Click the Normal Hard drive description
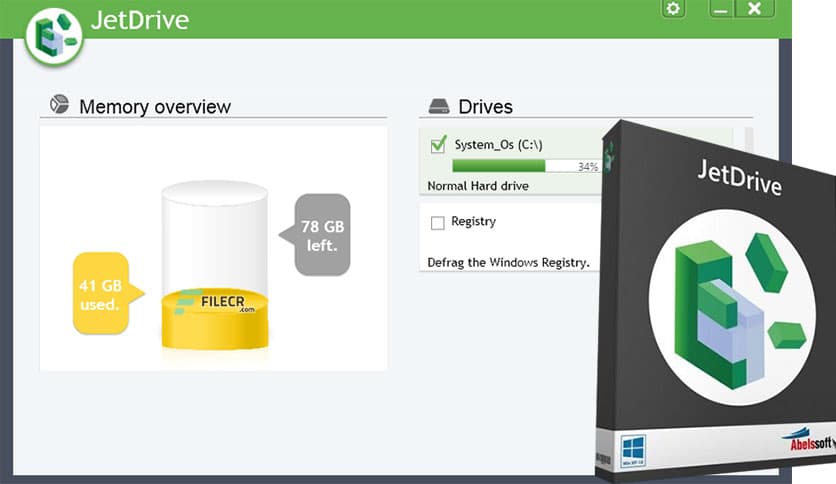The image size is (836, 484). [x=477, y=186]
